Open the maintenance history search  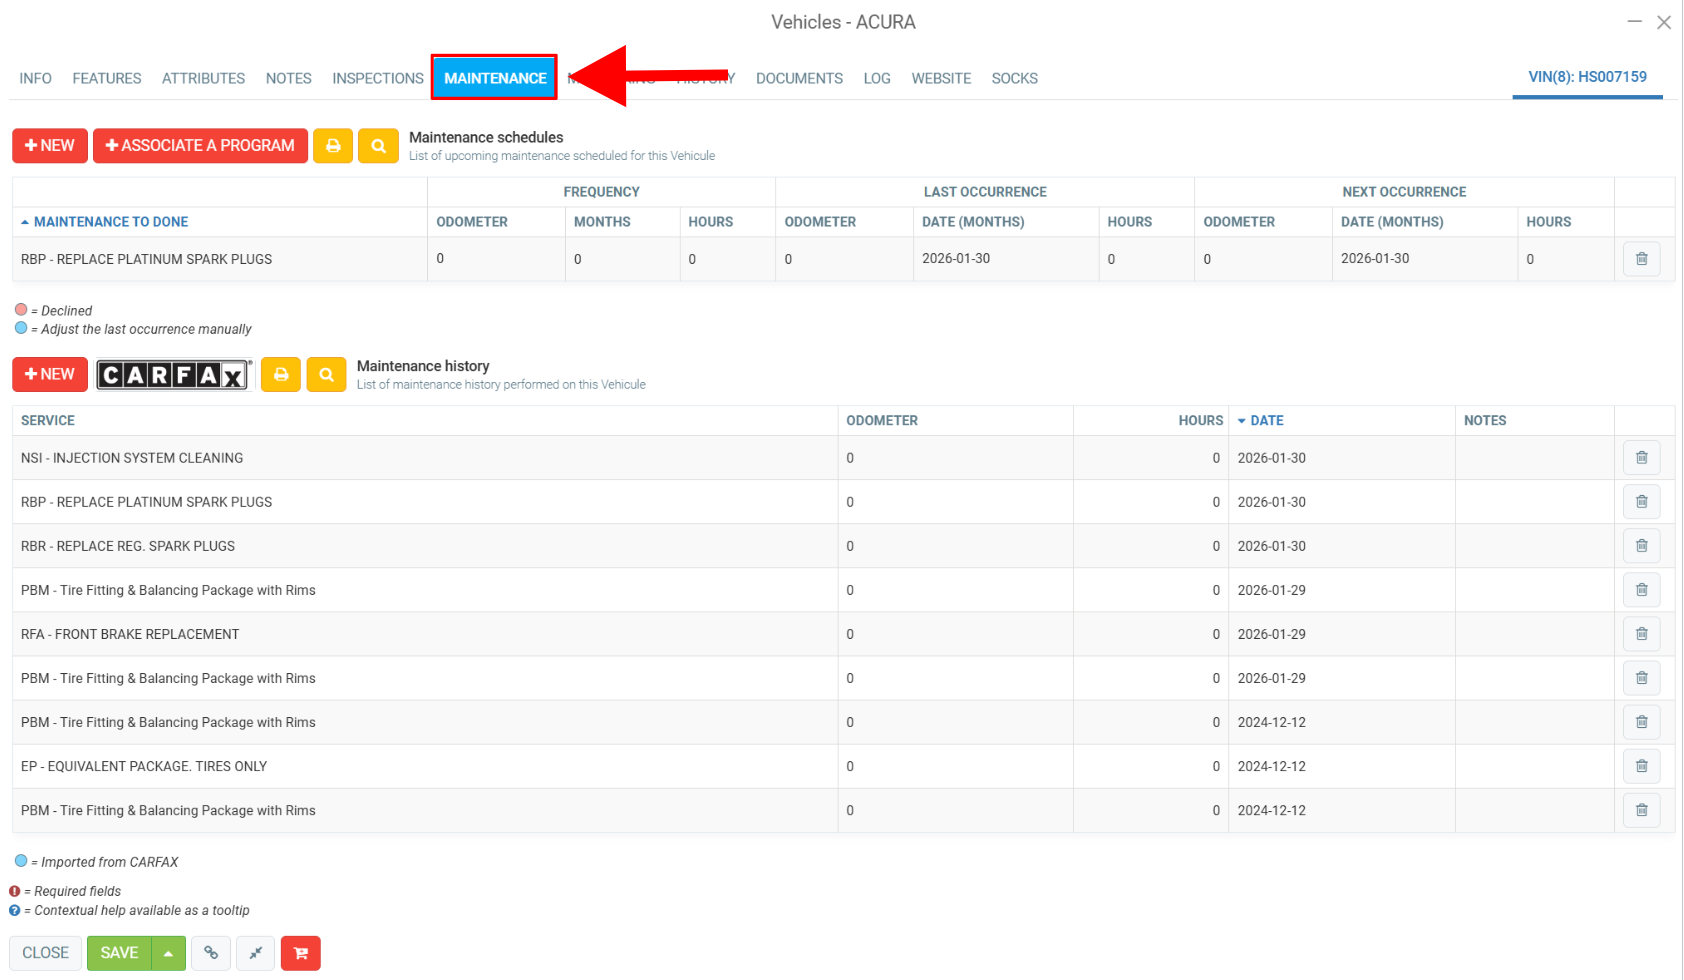(x=326, y=375)
